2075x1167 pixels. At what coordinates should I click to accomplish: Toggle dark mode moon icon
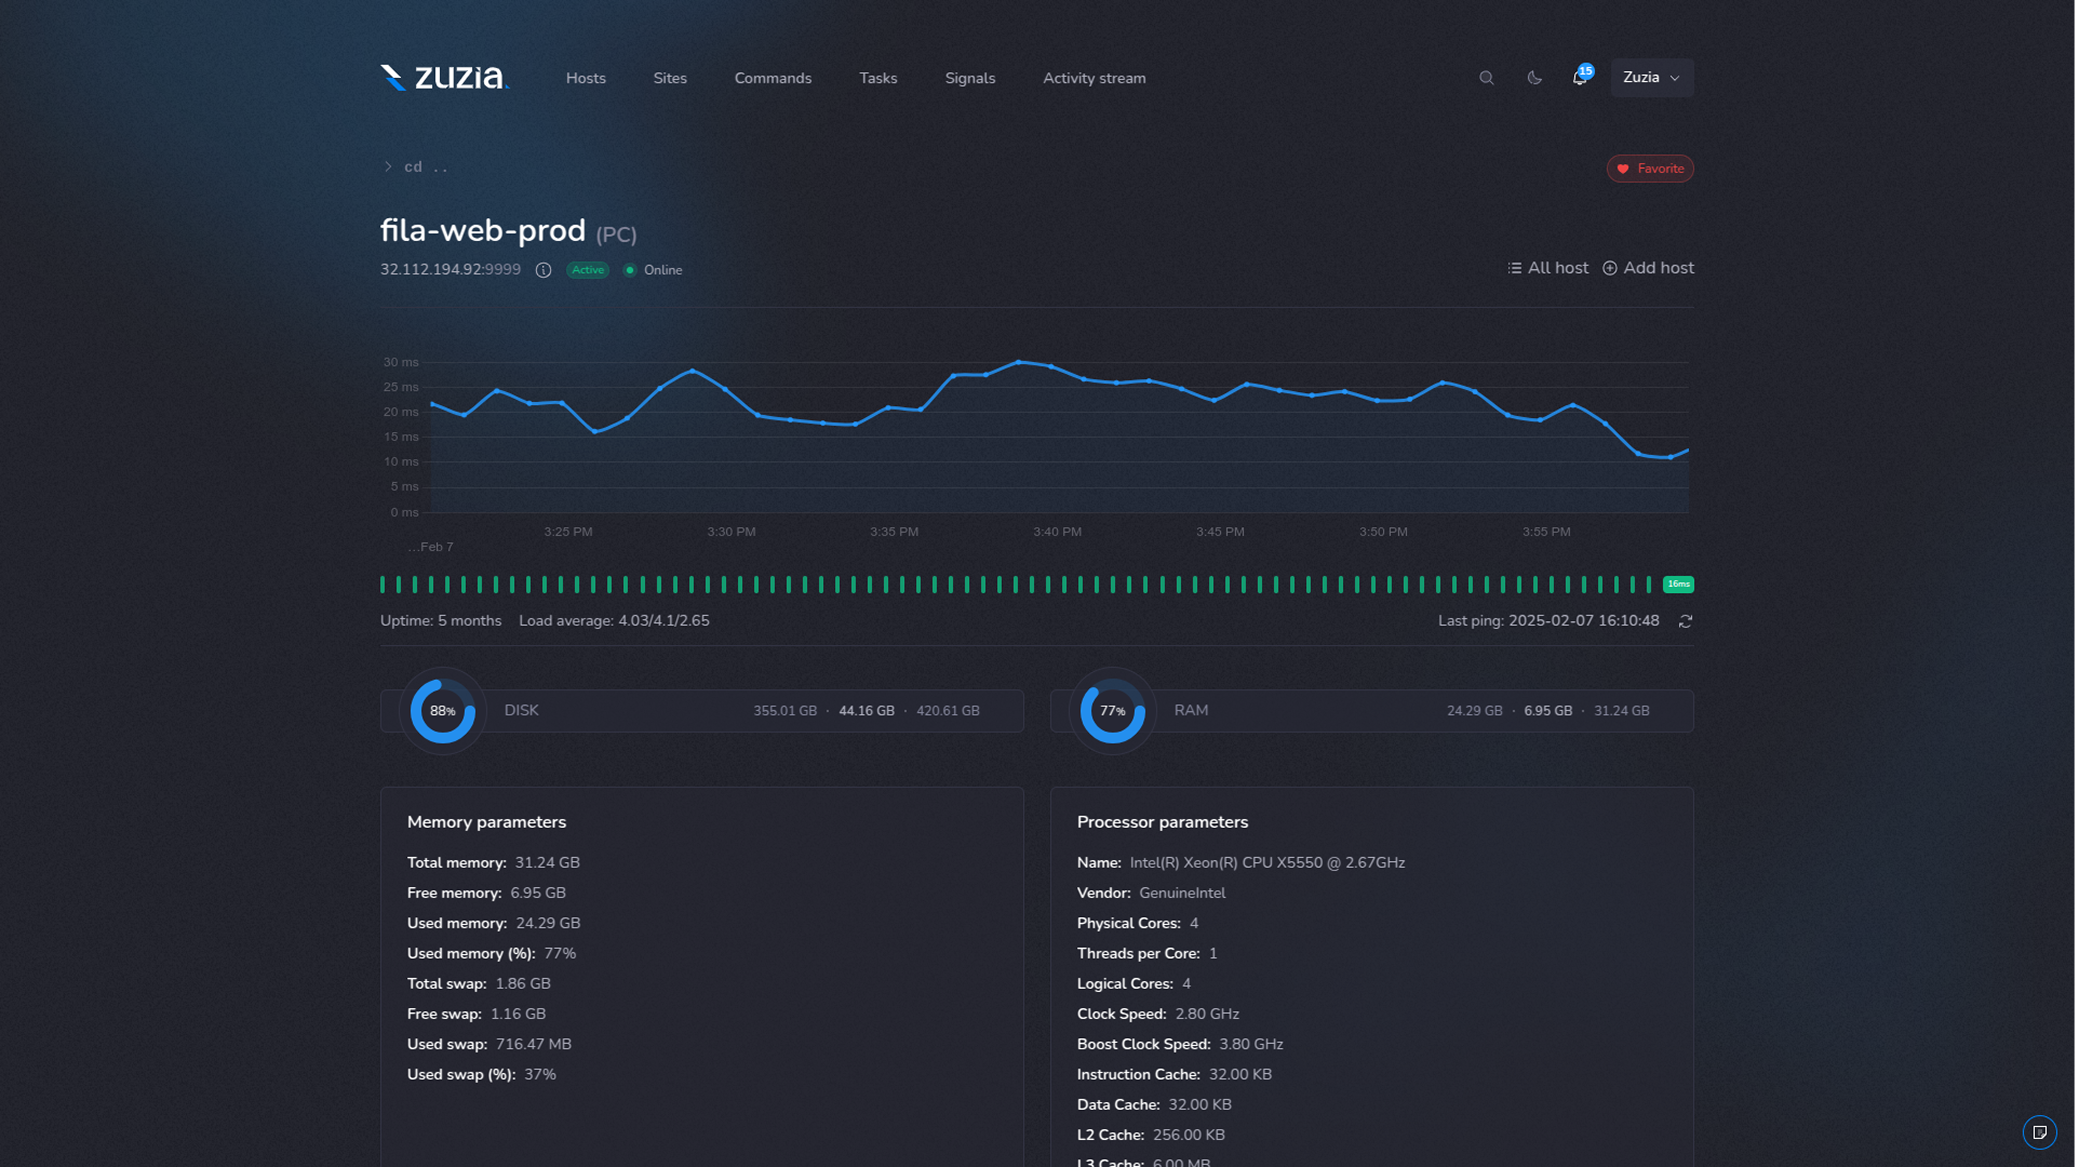pyautogui.click(x=1534, y=78)
